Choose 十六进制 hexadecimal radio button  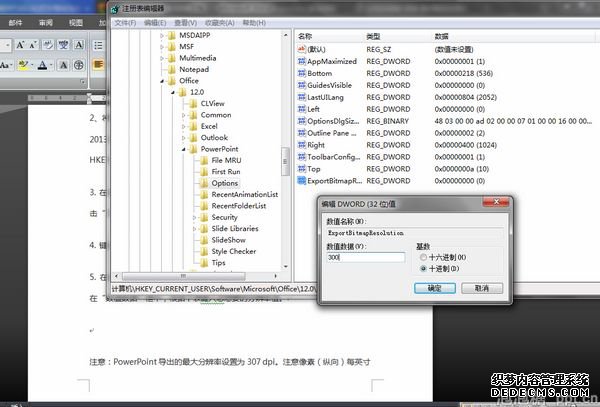tap(423, 257)
